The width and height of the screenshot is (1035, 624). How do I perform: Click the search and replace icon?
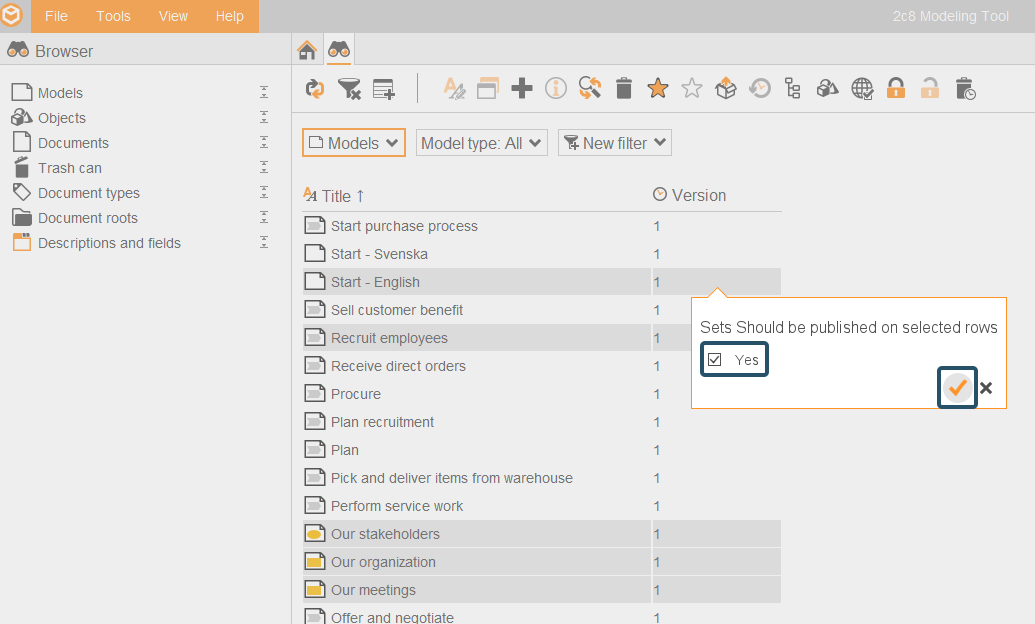(x=589, y=88)
